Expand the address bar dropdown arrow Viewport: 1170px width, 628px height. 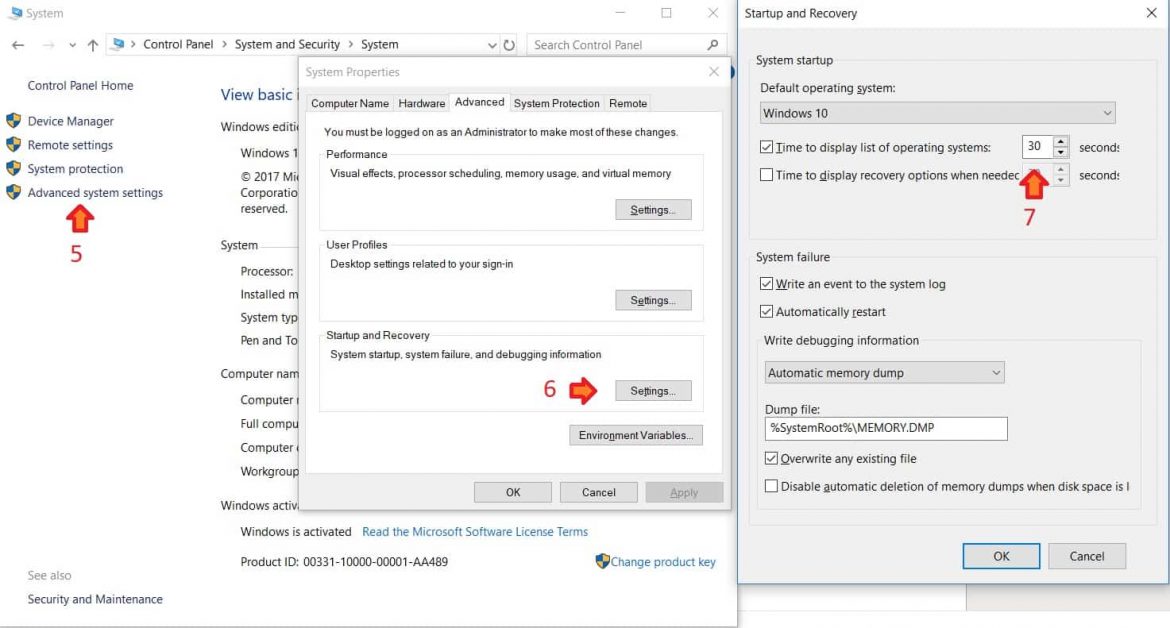[x=490, y=44]
